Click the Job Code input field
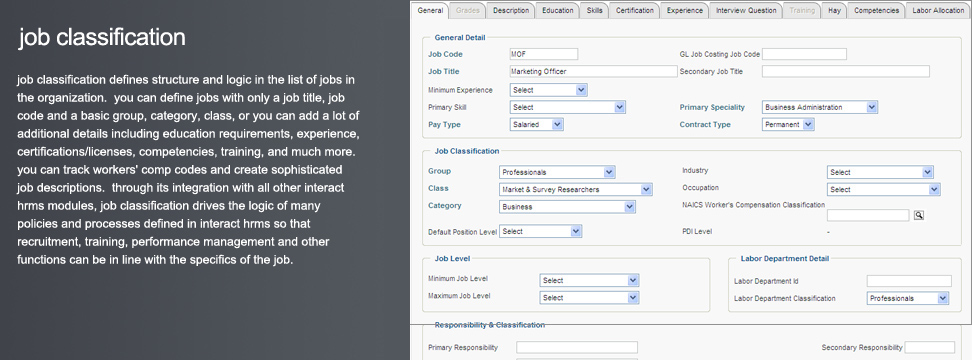This screenshot has height=360, width=972. [x=544, y=55]
